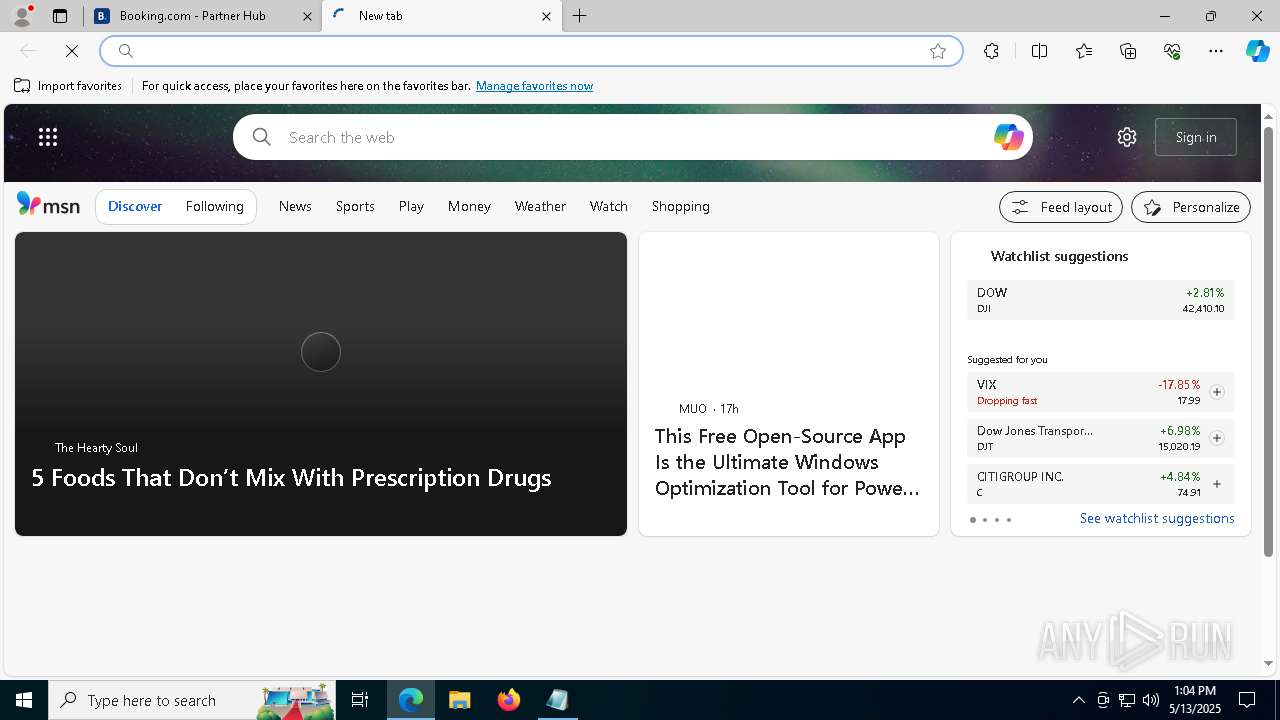The image size is (1280, 720).
Task: Add Dow Jones Transport to watchlist
Action: 1217,438
